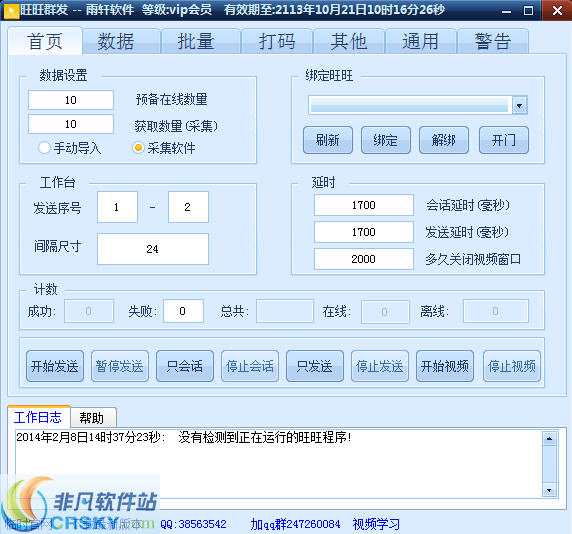Edit the 多久关闭视频窗口 field
The height and width of the screenshot is (534, 572).
[364, 259]
